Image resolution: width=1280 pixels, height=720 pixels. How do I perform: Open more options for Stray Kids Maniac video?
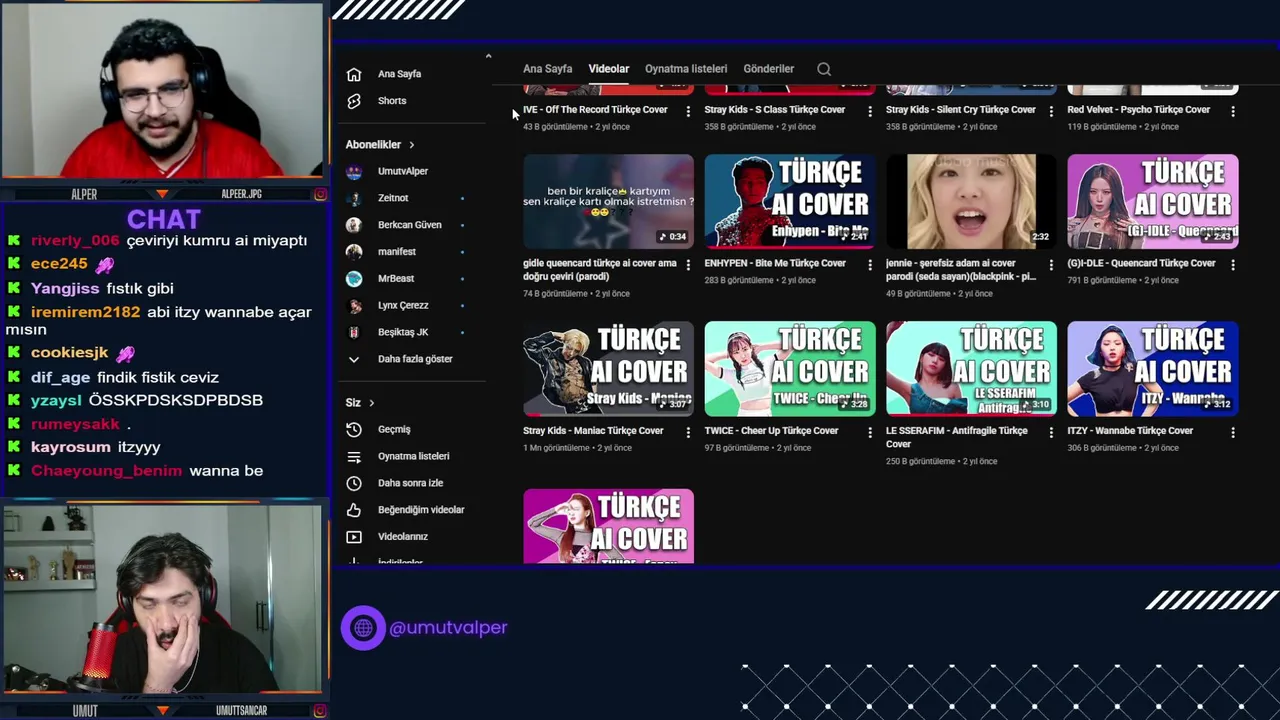click(x=688, y=432)
